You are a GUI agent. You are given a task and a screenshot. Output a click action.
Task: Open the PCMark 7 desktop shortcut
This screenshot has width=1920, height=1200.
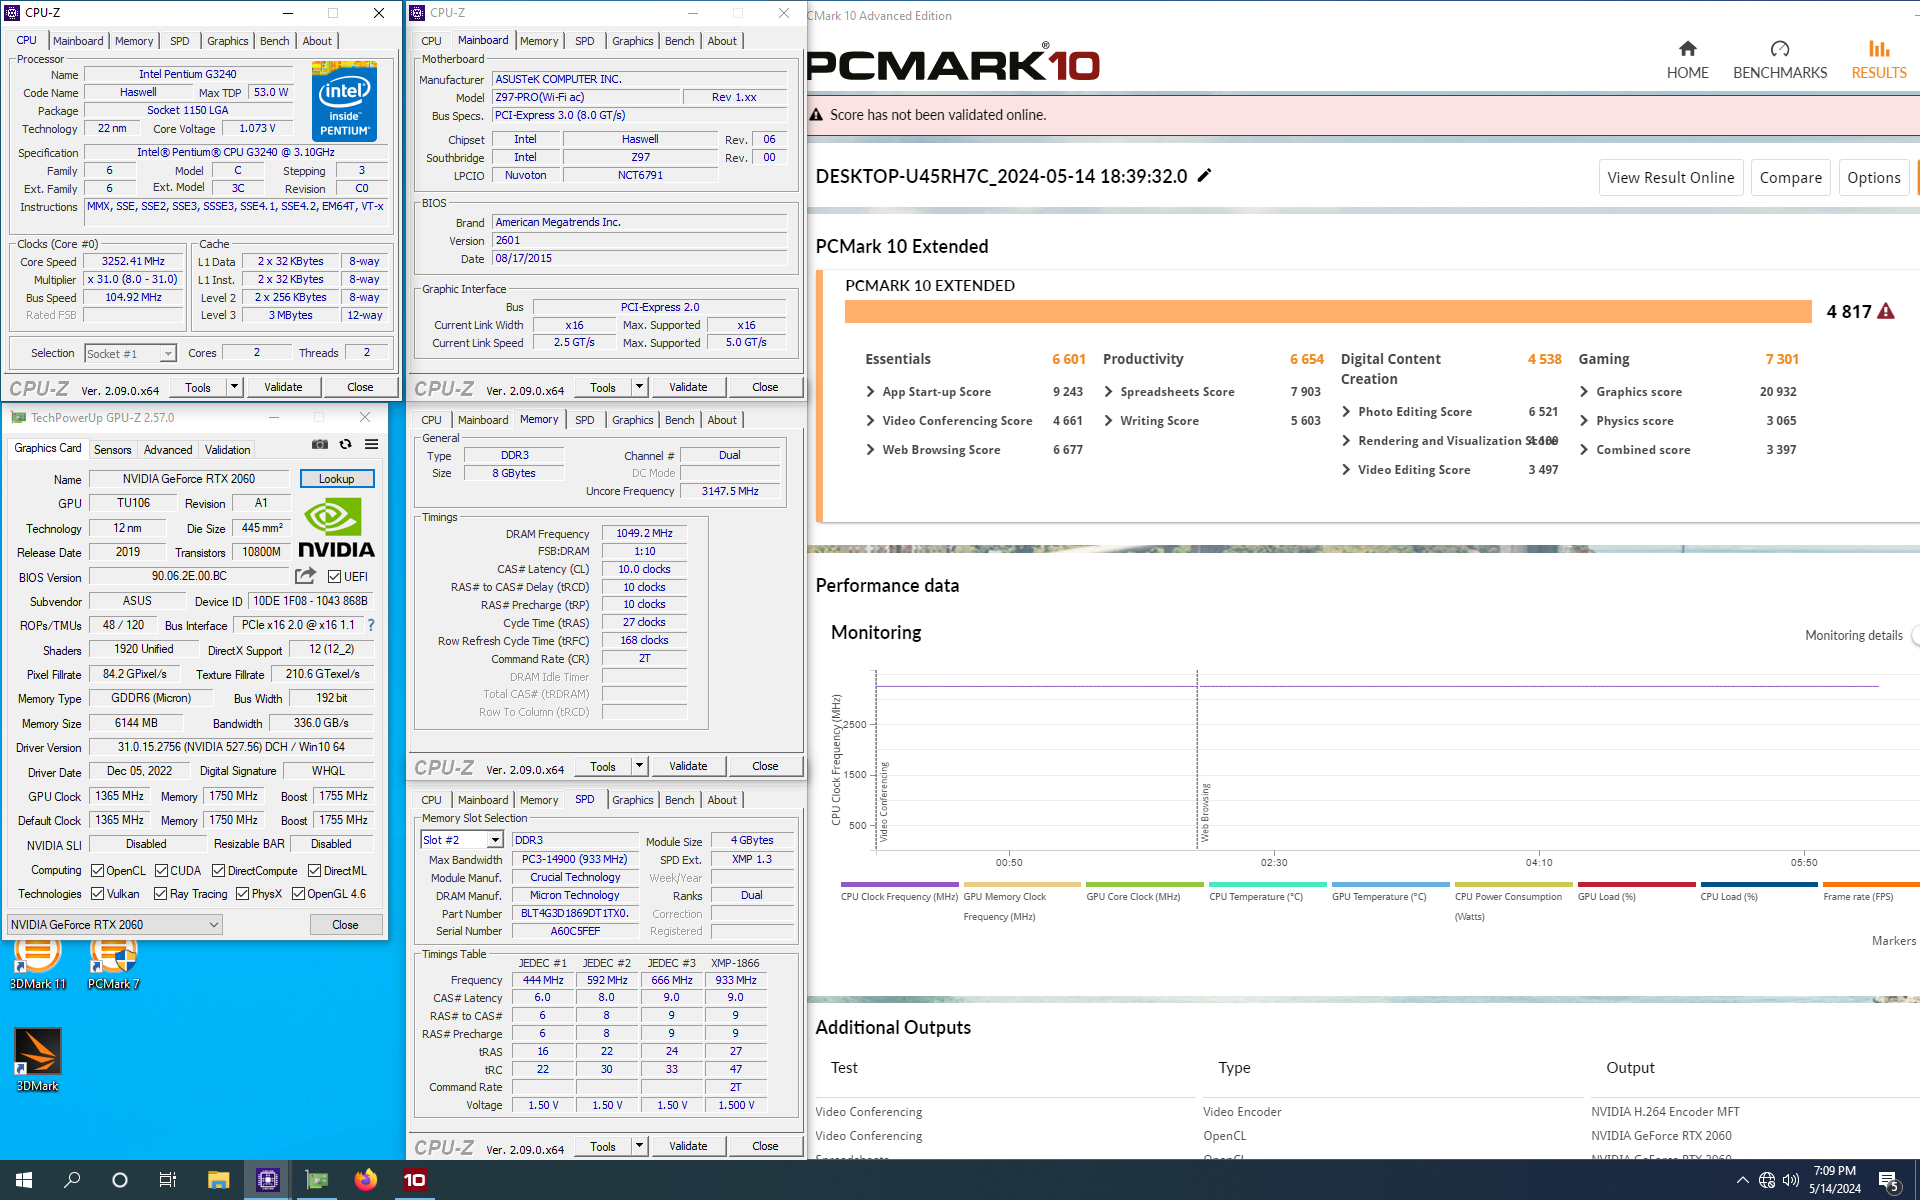(x=113, y=962)
